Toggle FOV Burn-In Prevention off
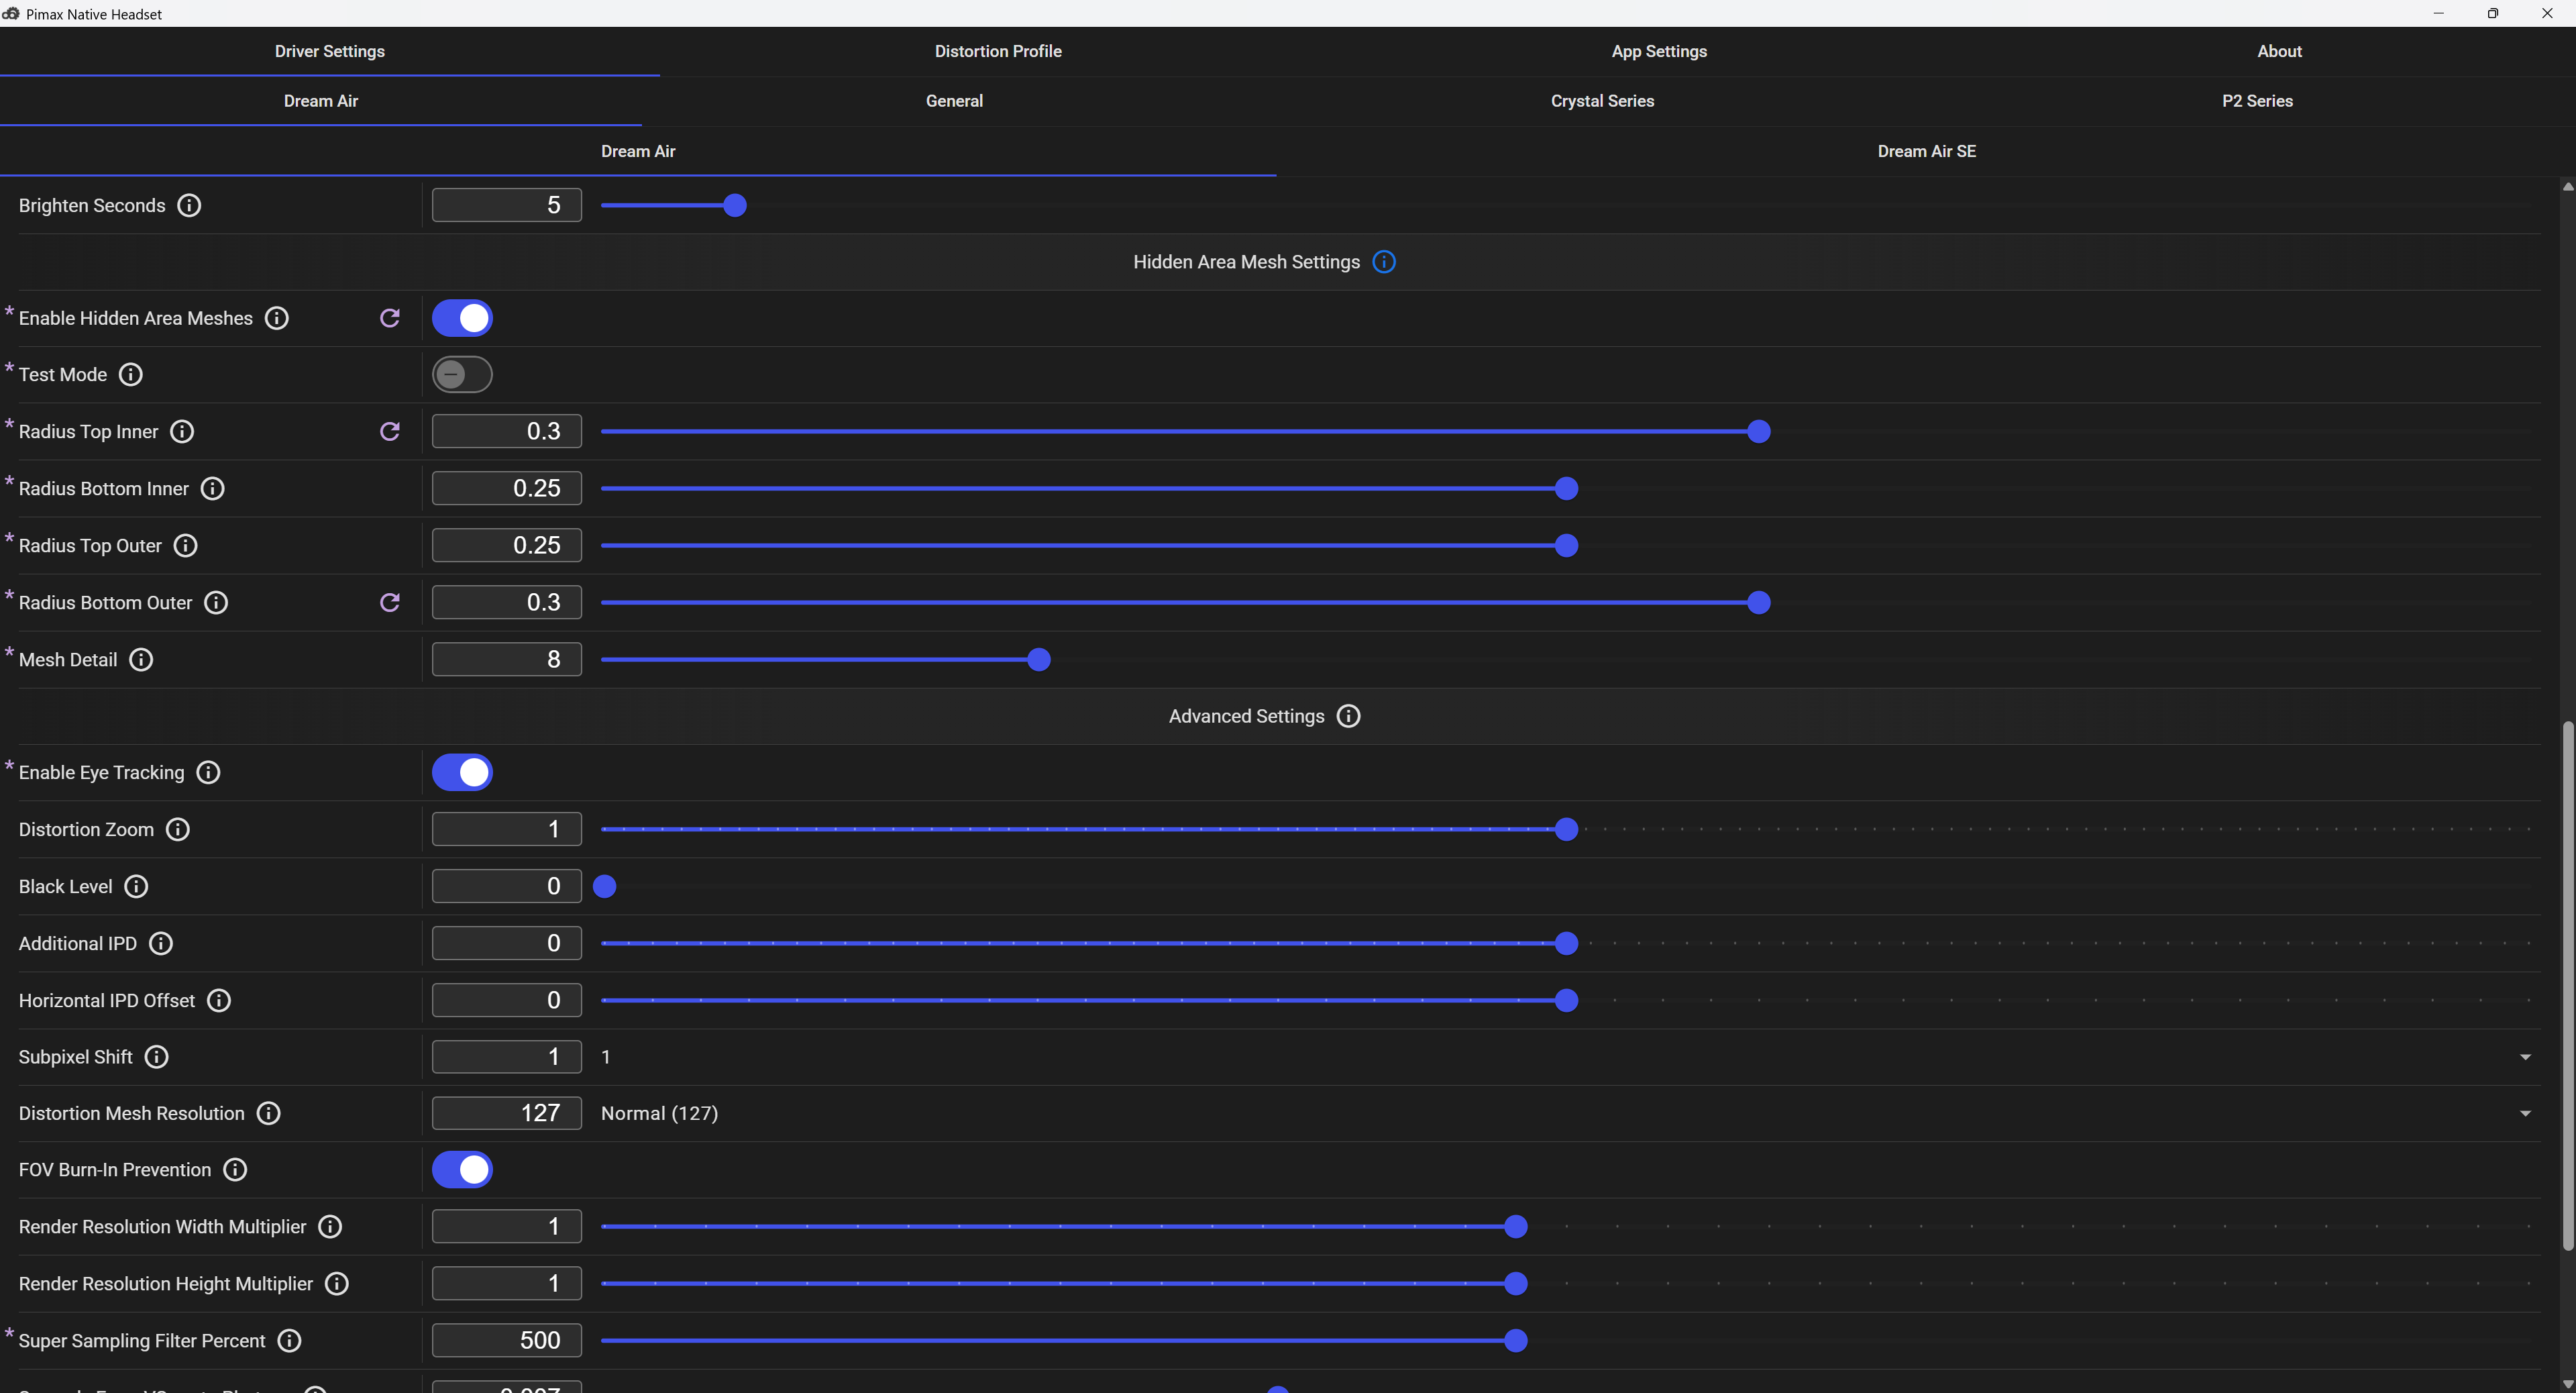The image size is (2576, 1393). click(x=462, y=1169)
